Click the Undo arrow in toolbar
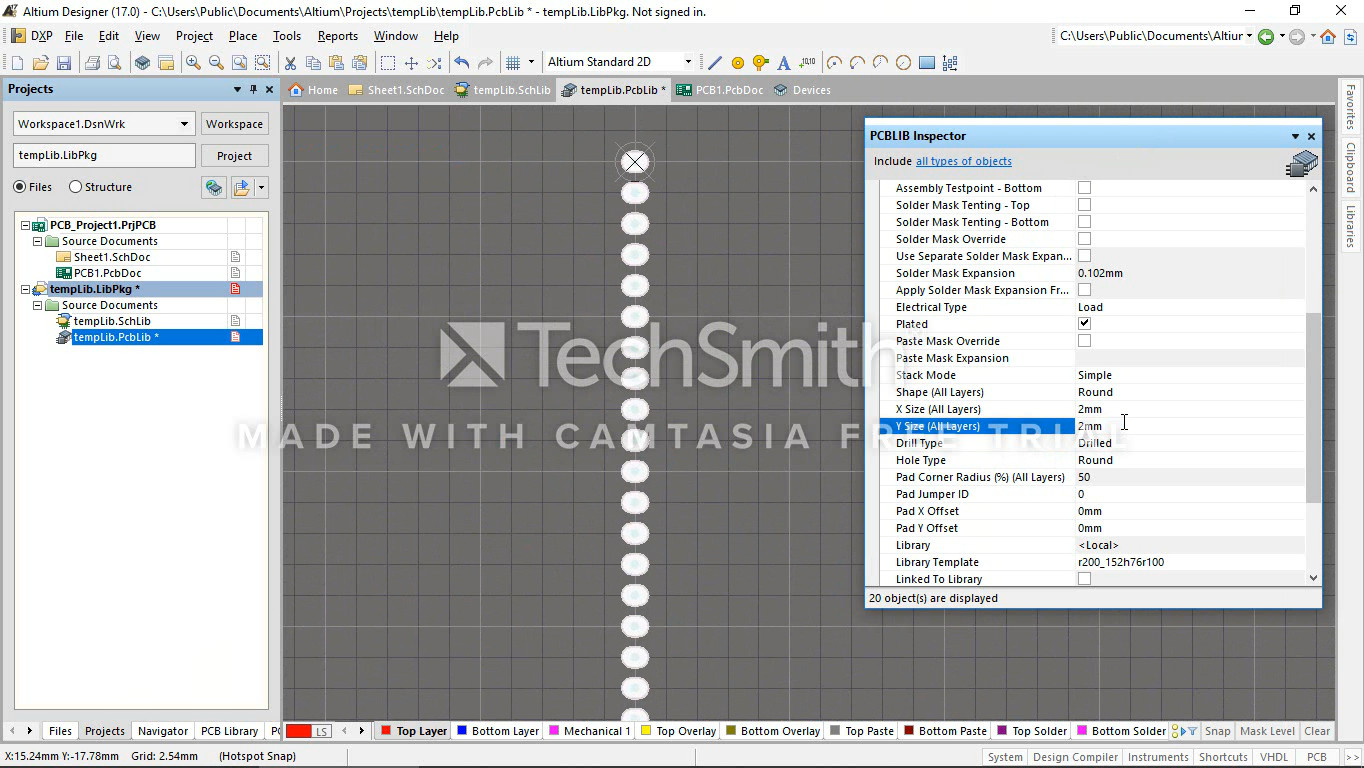 [x=461, y=63]
